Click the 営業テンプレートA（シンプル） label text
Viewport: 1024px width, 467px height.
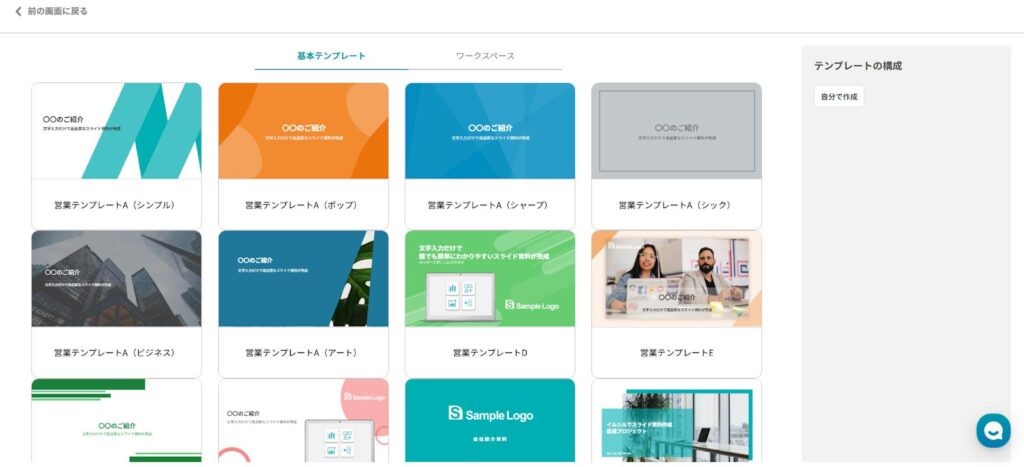pos(115,205)
